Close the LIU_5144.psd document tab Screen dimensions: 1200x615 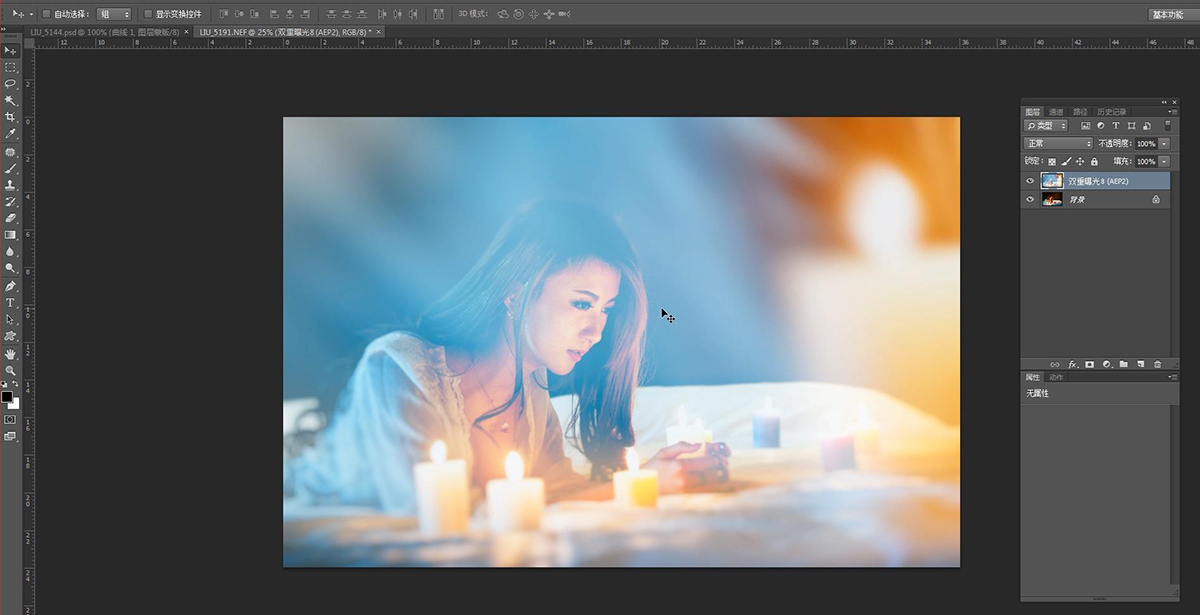coord(187,32)
